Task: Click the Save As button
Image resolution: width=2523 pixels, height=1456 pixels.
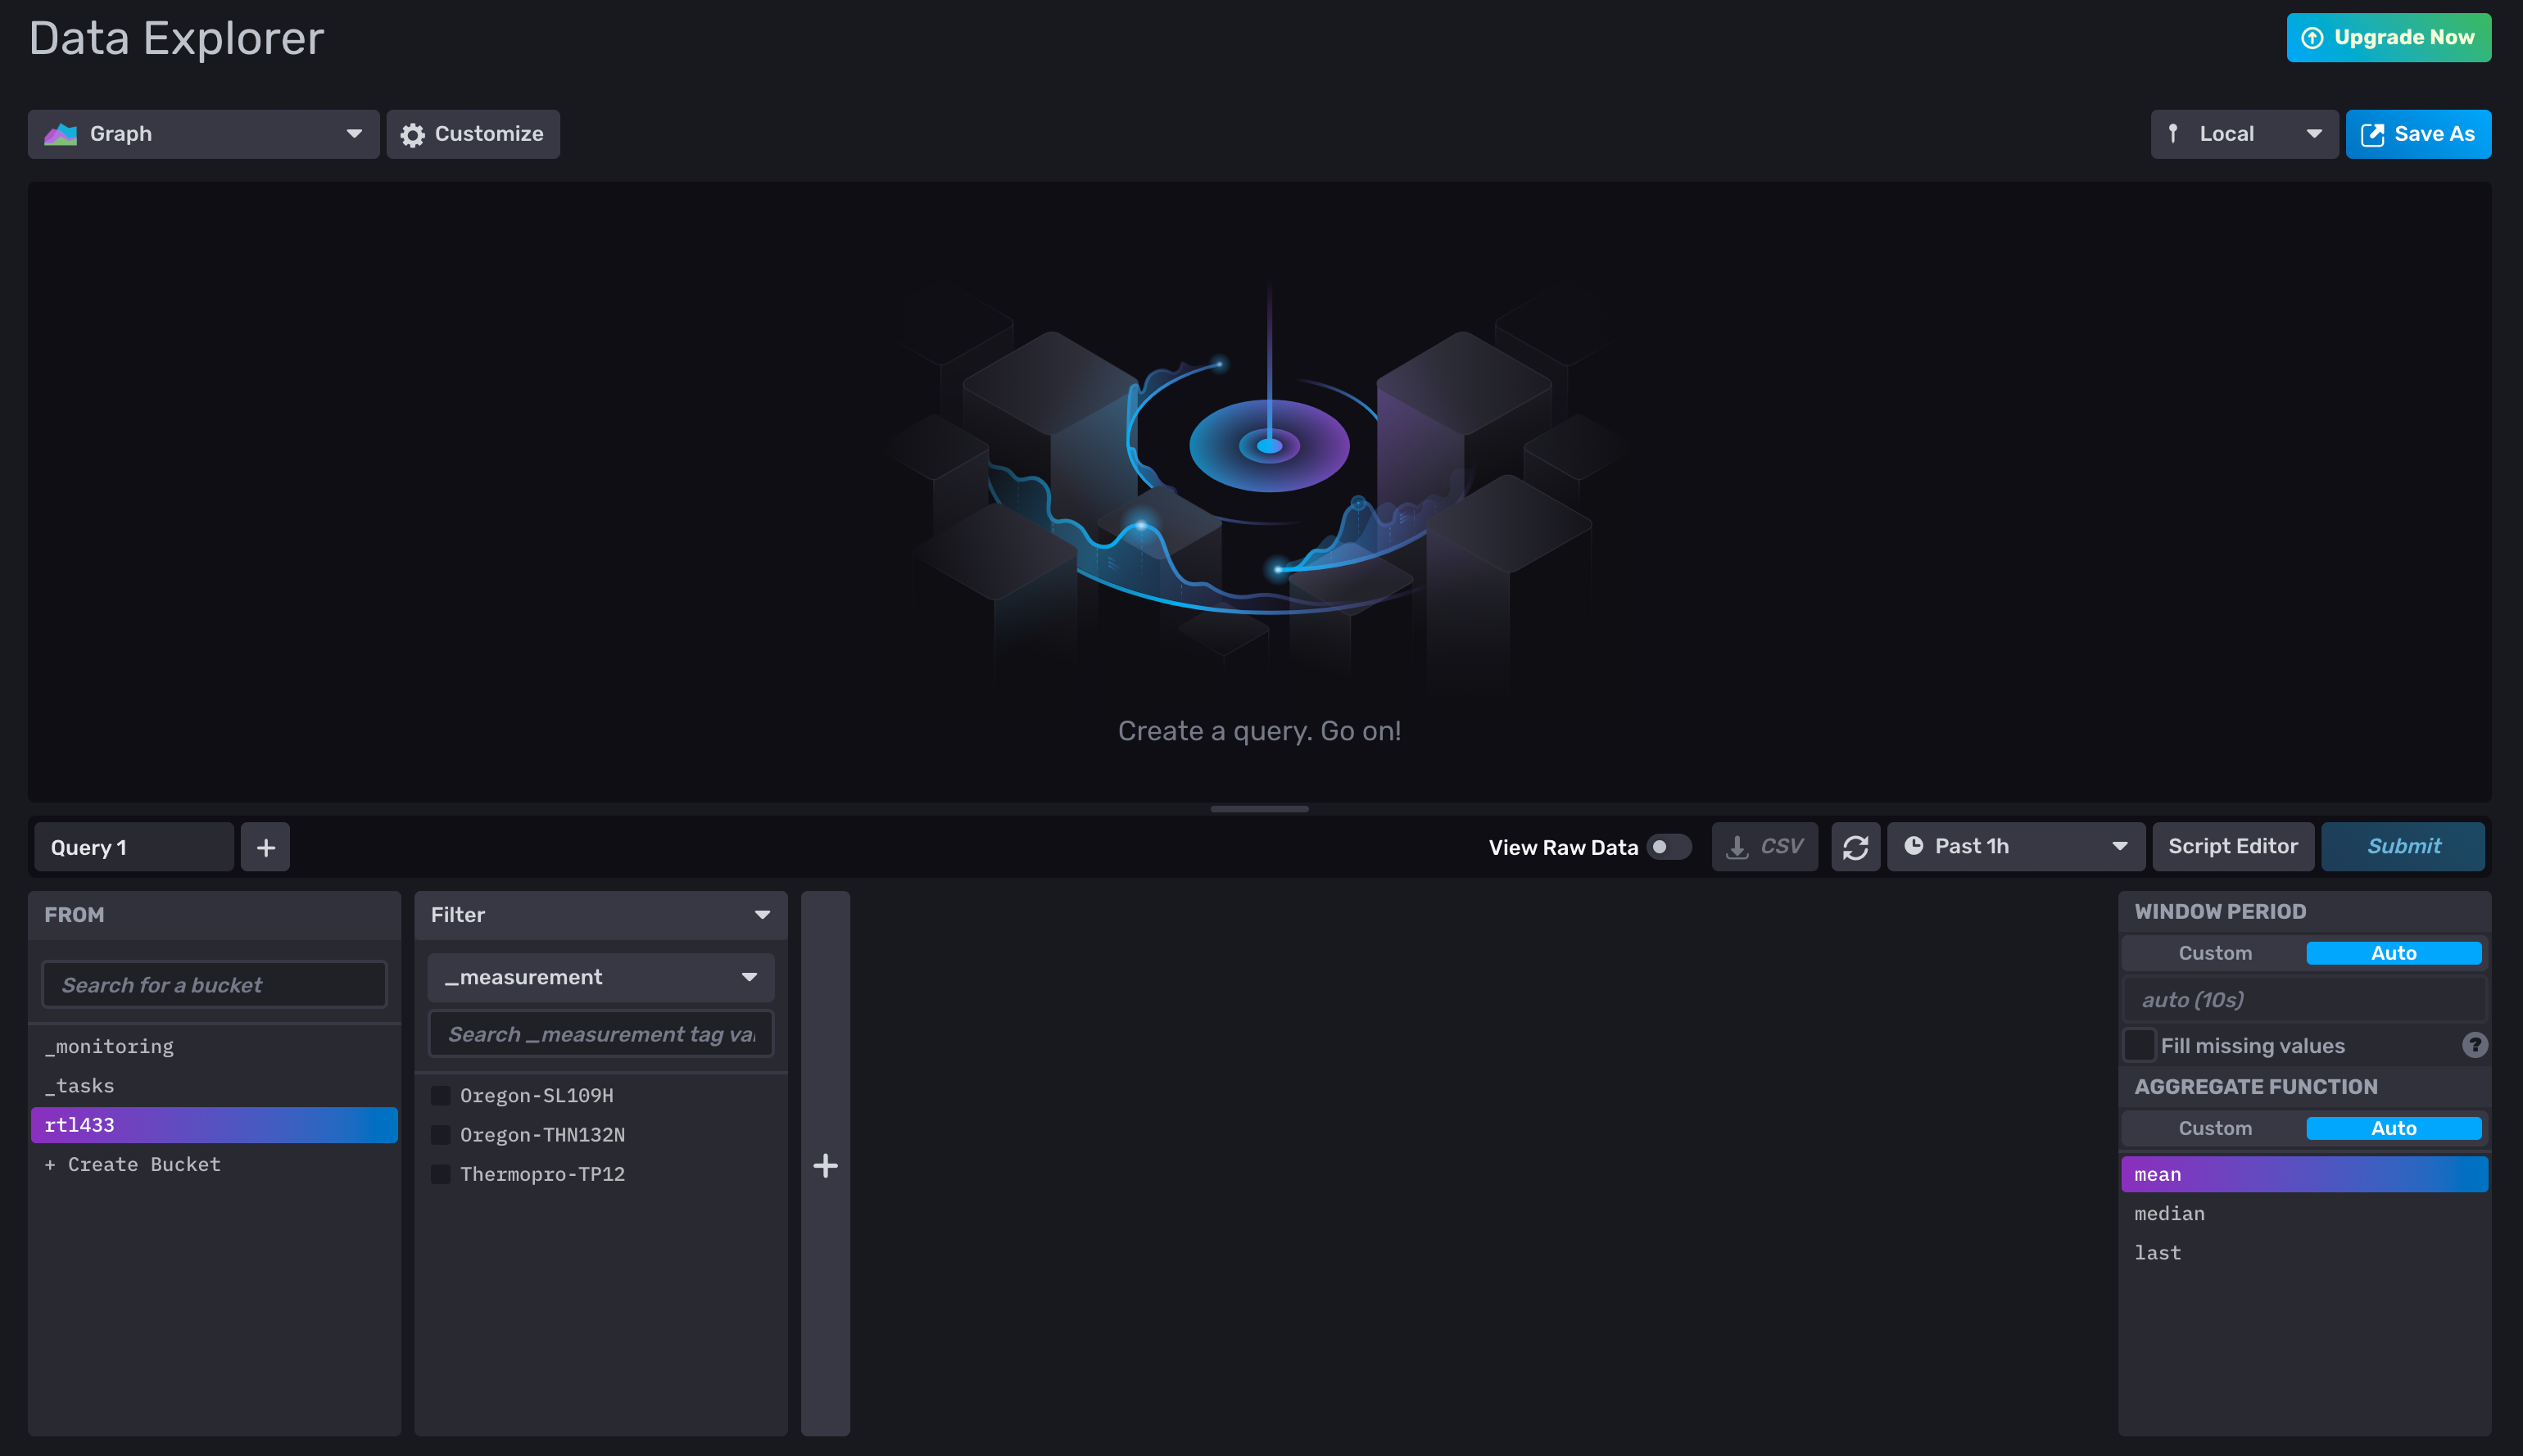Action: click(x=2418, y=134)
